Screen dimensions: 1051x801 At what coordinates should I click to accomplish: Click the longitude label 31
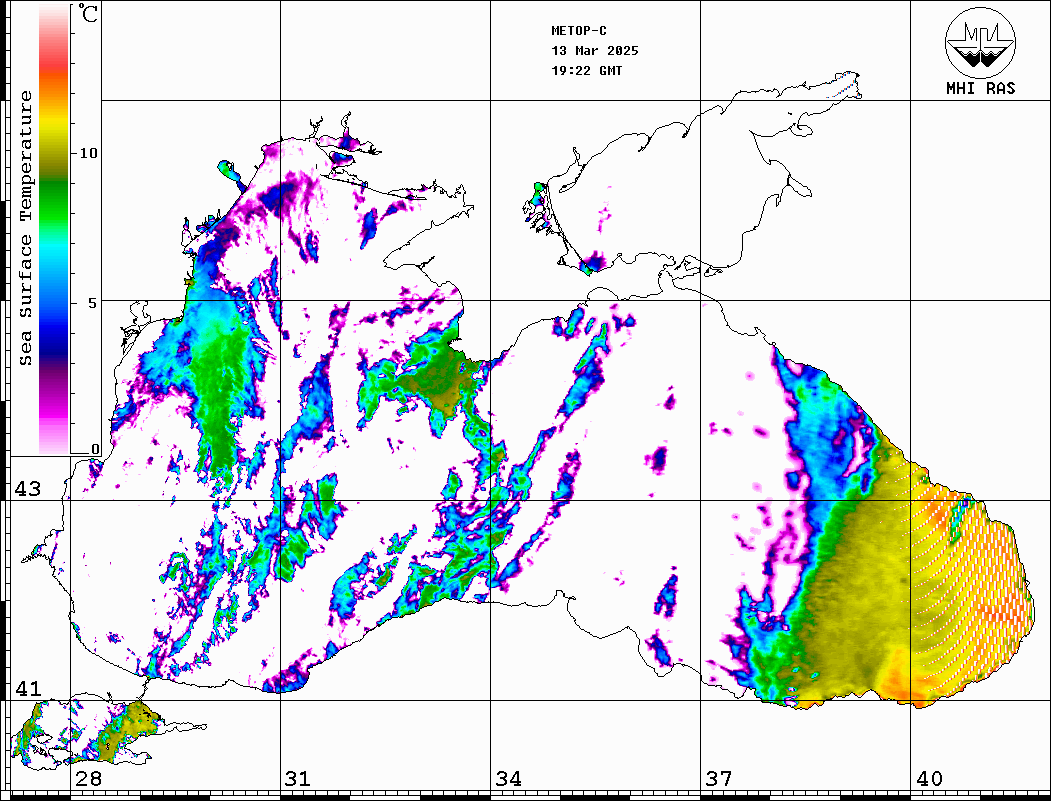(x=297, y=779)
